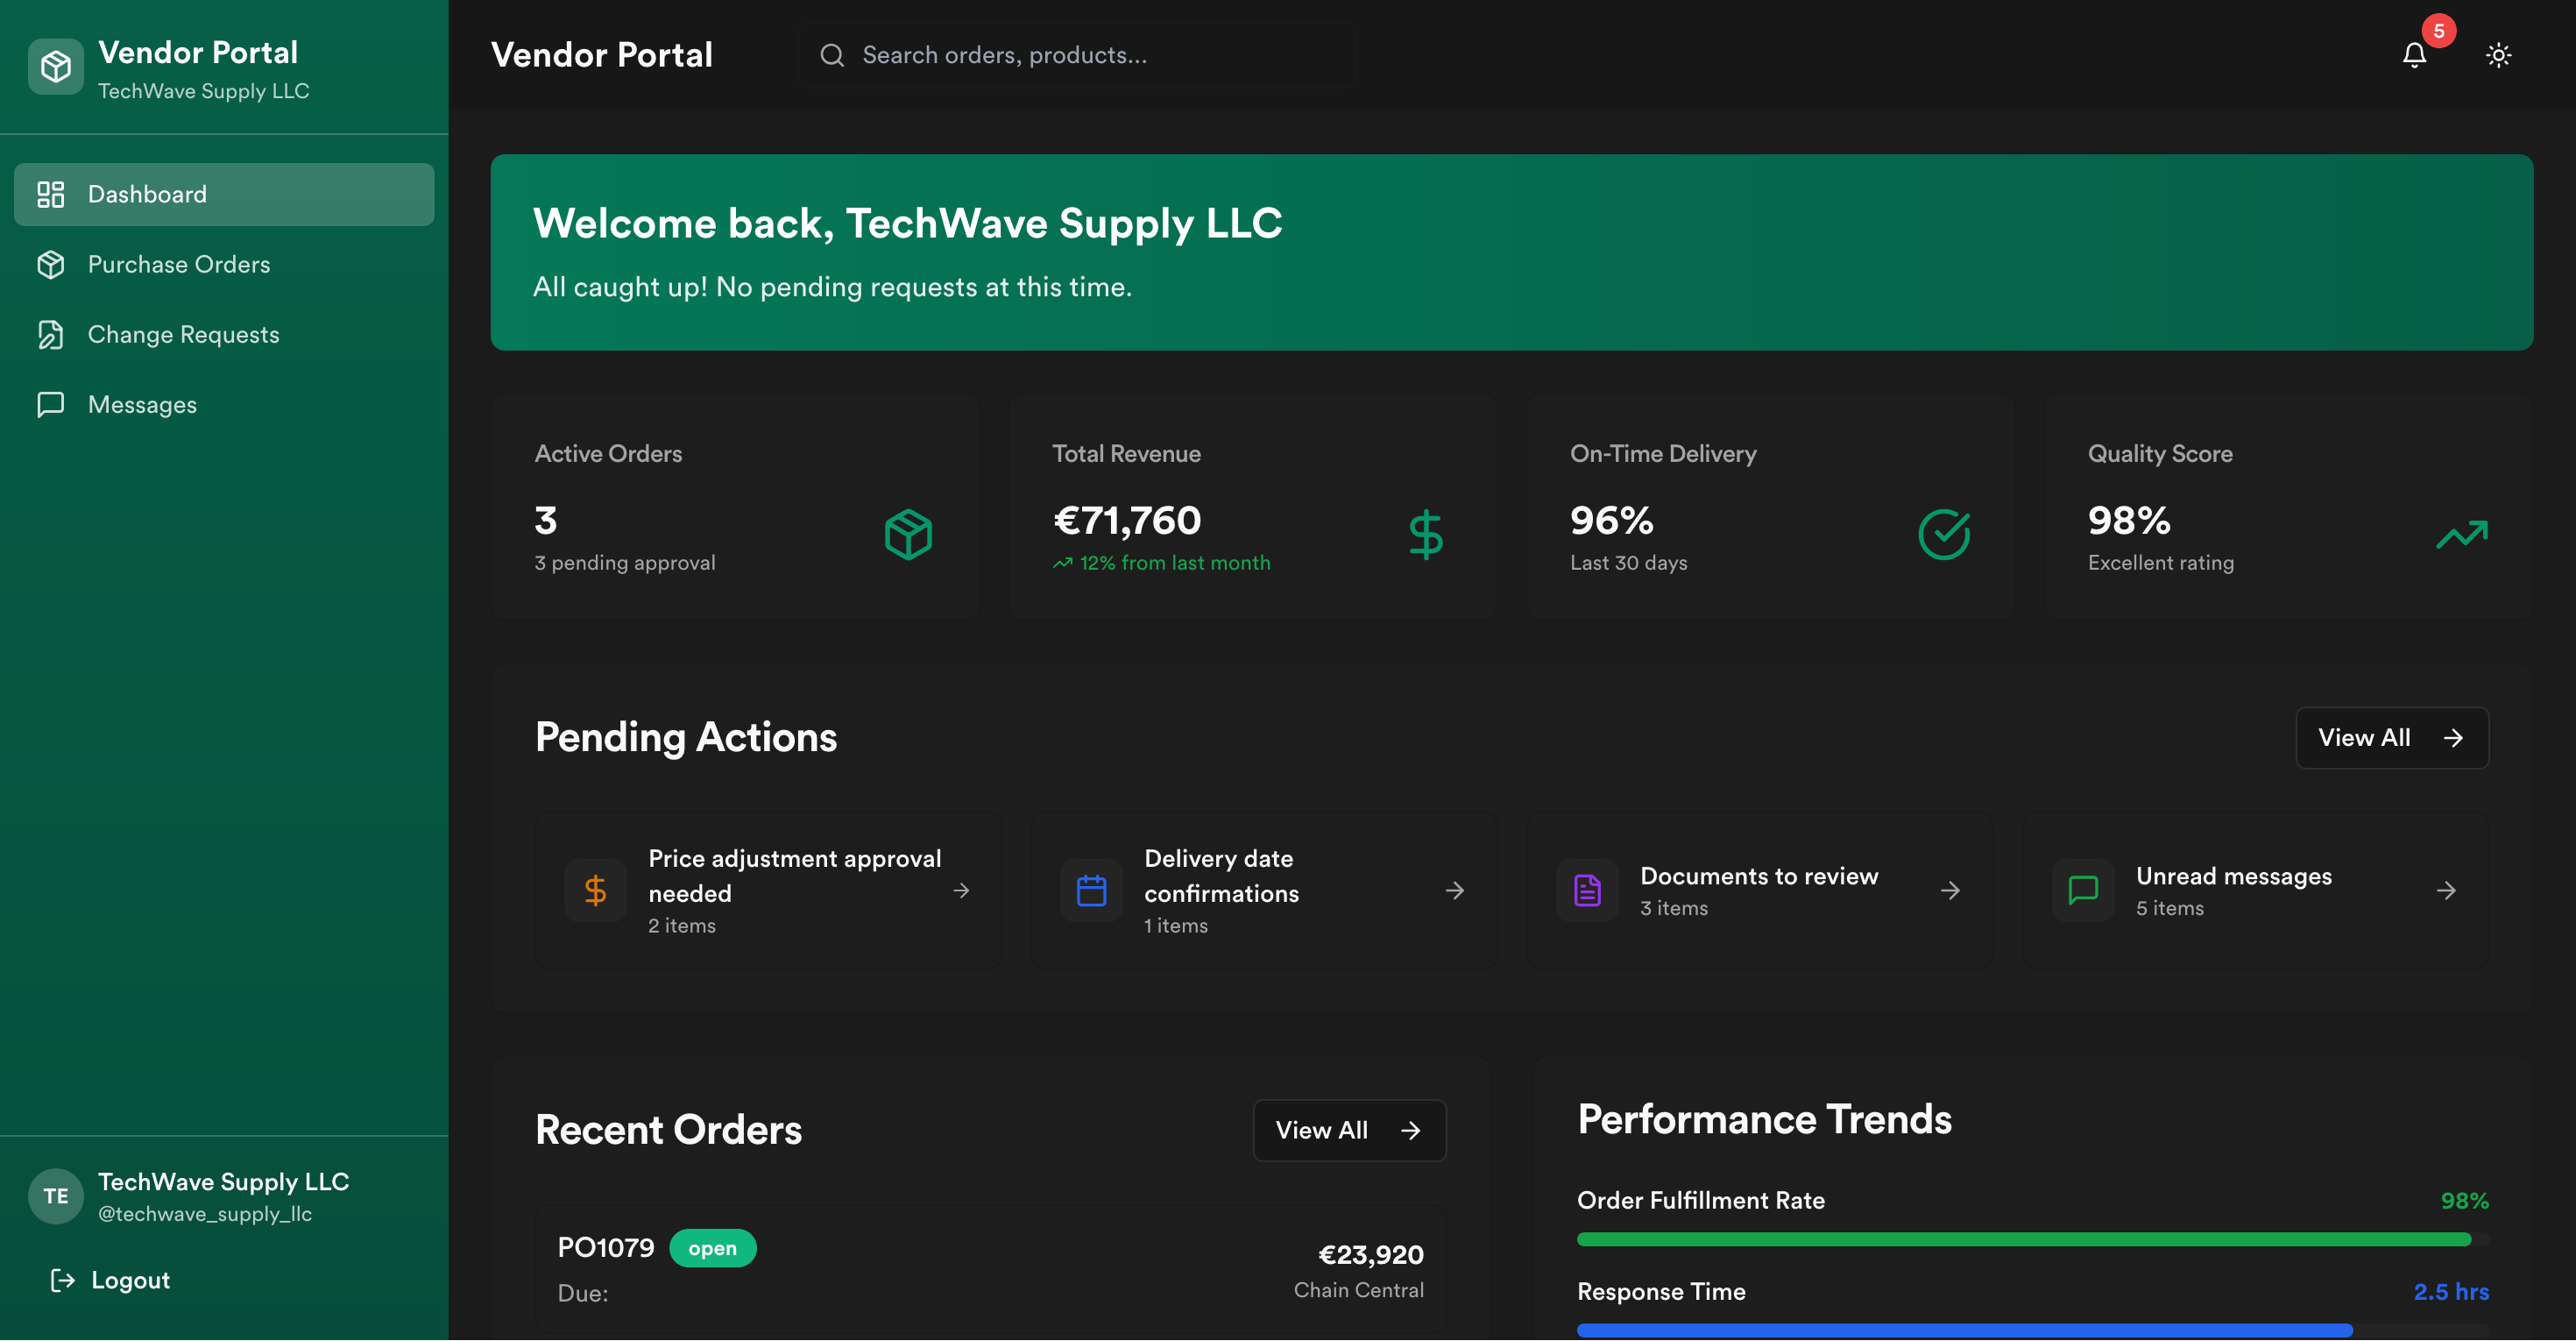Click the package icon on Active Orders card
The image size is (2576, 1341).
[x=907, y=533]
